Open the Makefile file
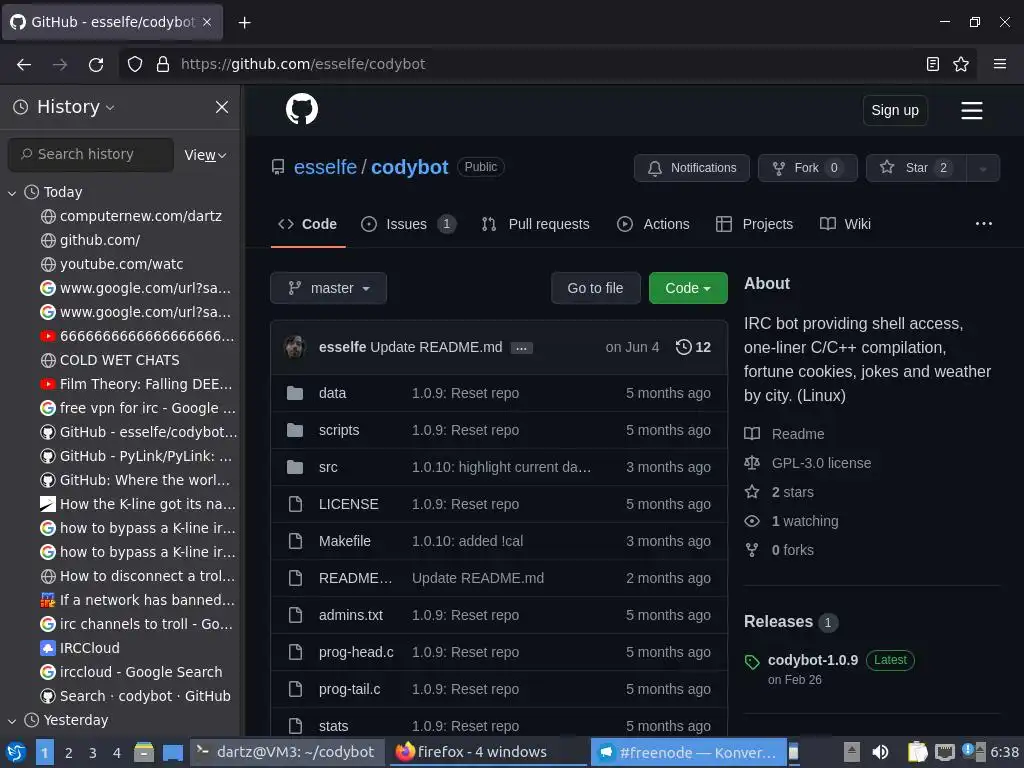The width and height of the screenshot is (1024, 768). (344, 541)
